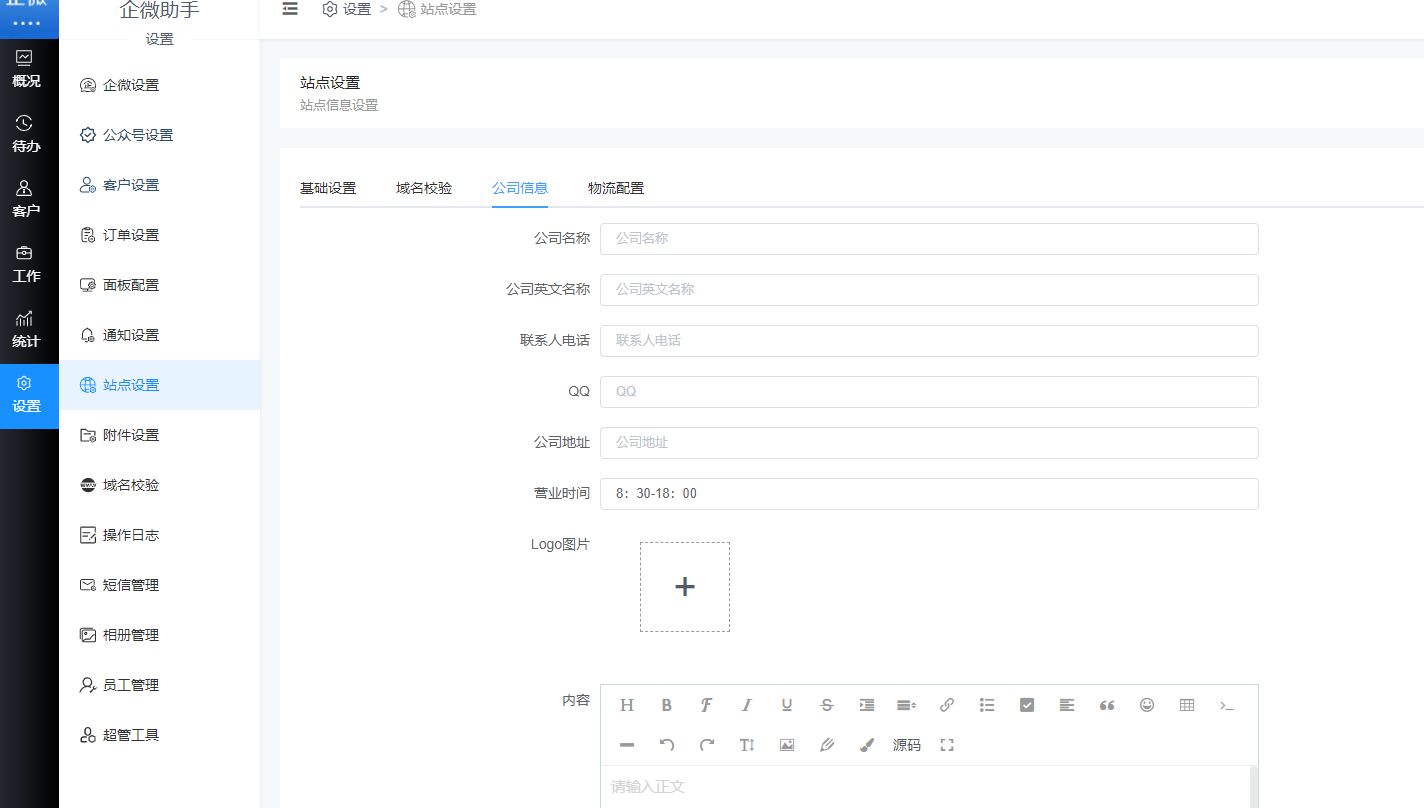This screenshot has width=1424, height=808.
Task: Select 站点设置 in settings menu
Action: tap(160, 385)
